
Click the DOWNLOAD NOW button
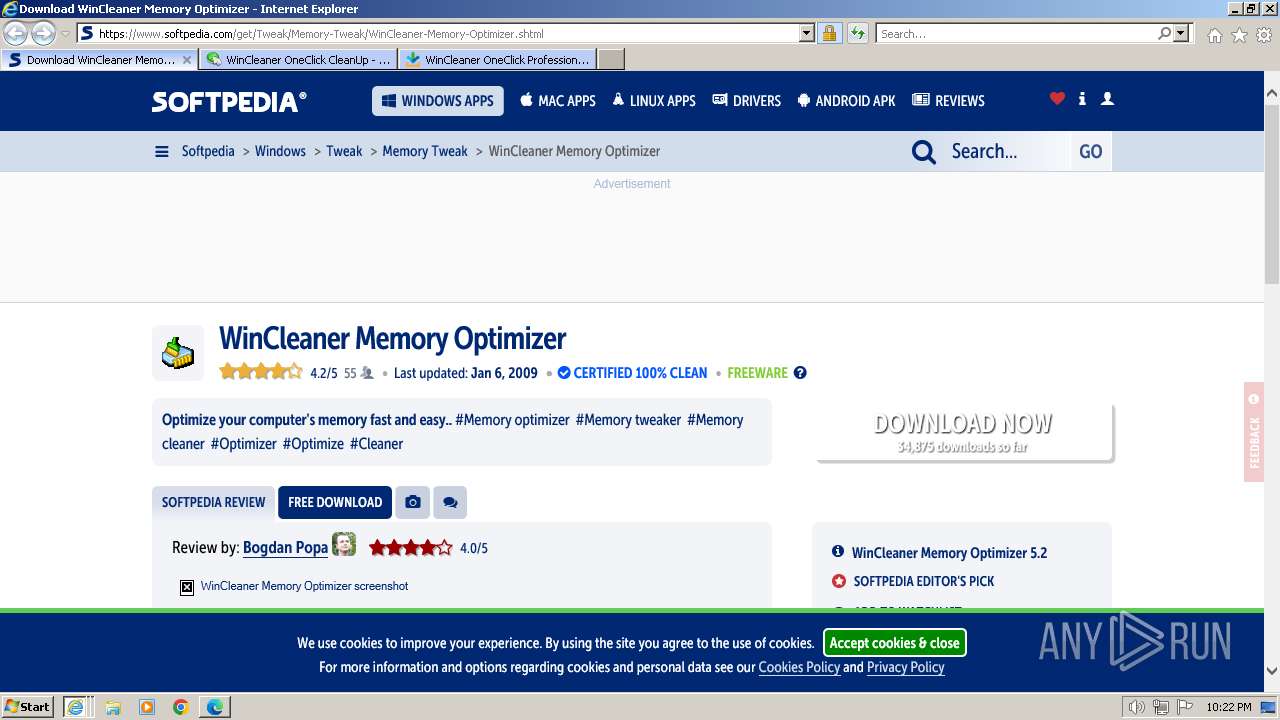coord(963,433)
